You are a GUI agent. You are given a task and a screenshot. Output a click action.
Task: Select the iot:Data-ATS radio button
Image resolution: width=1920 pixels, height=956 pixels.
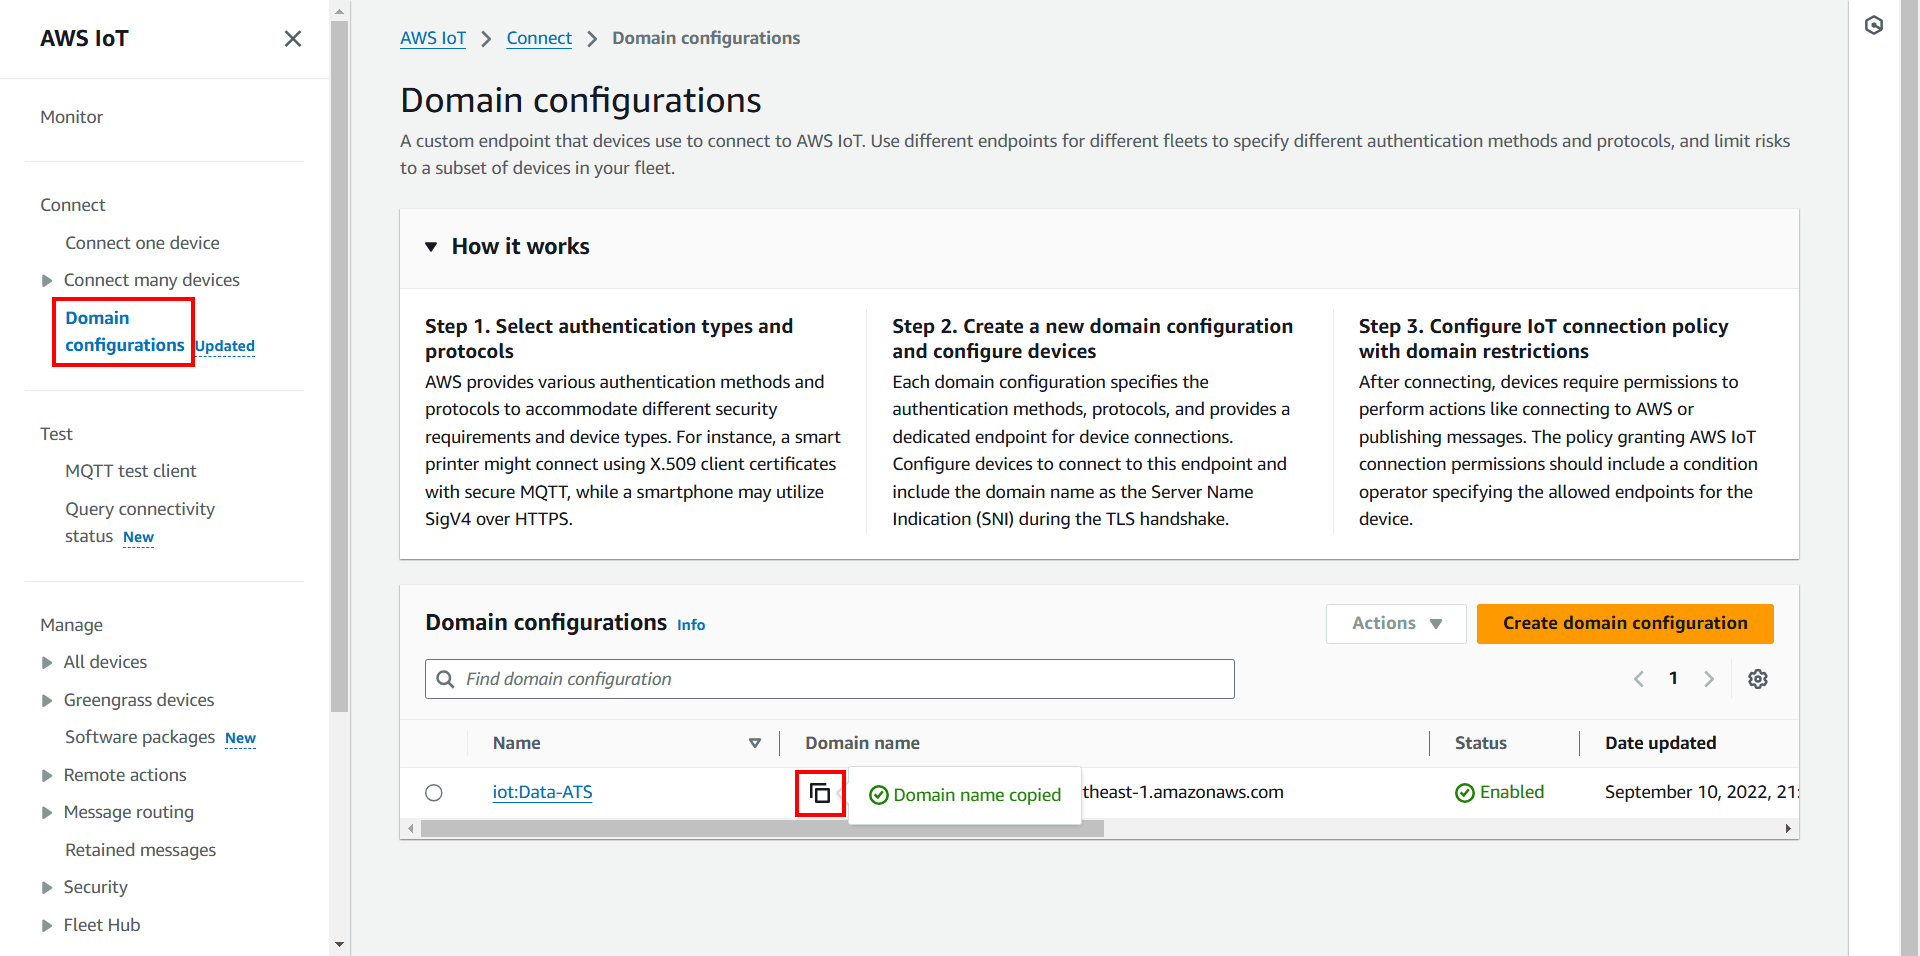(433, 793)
